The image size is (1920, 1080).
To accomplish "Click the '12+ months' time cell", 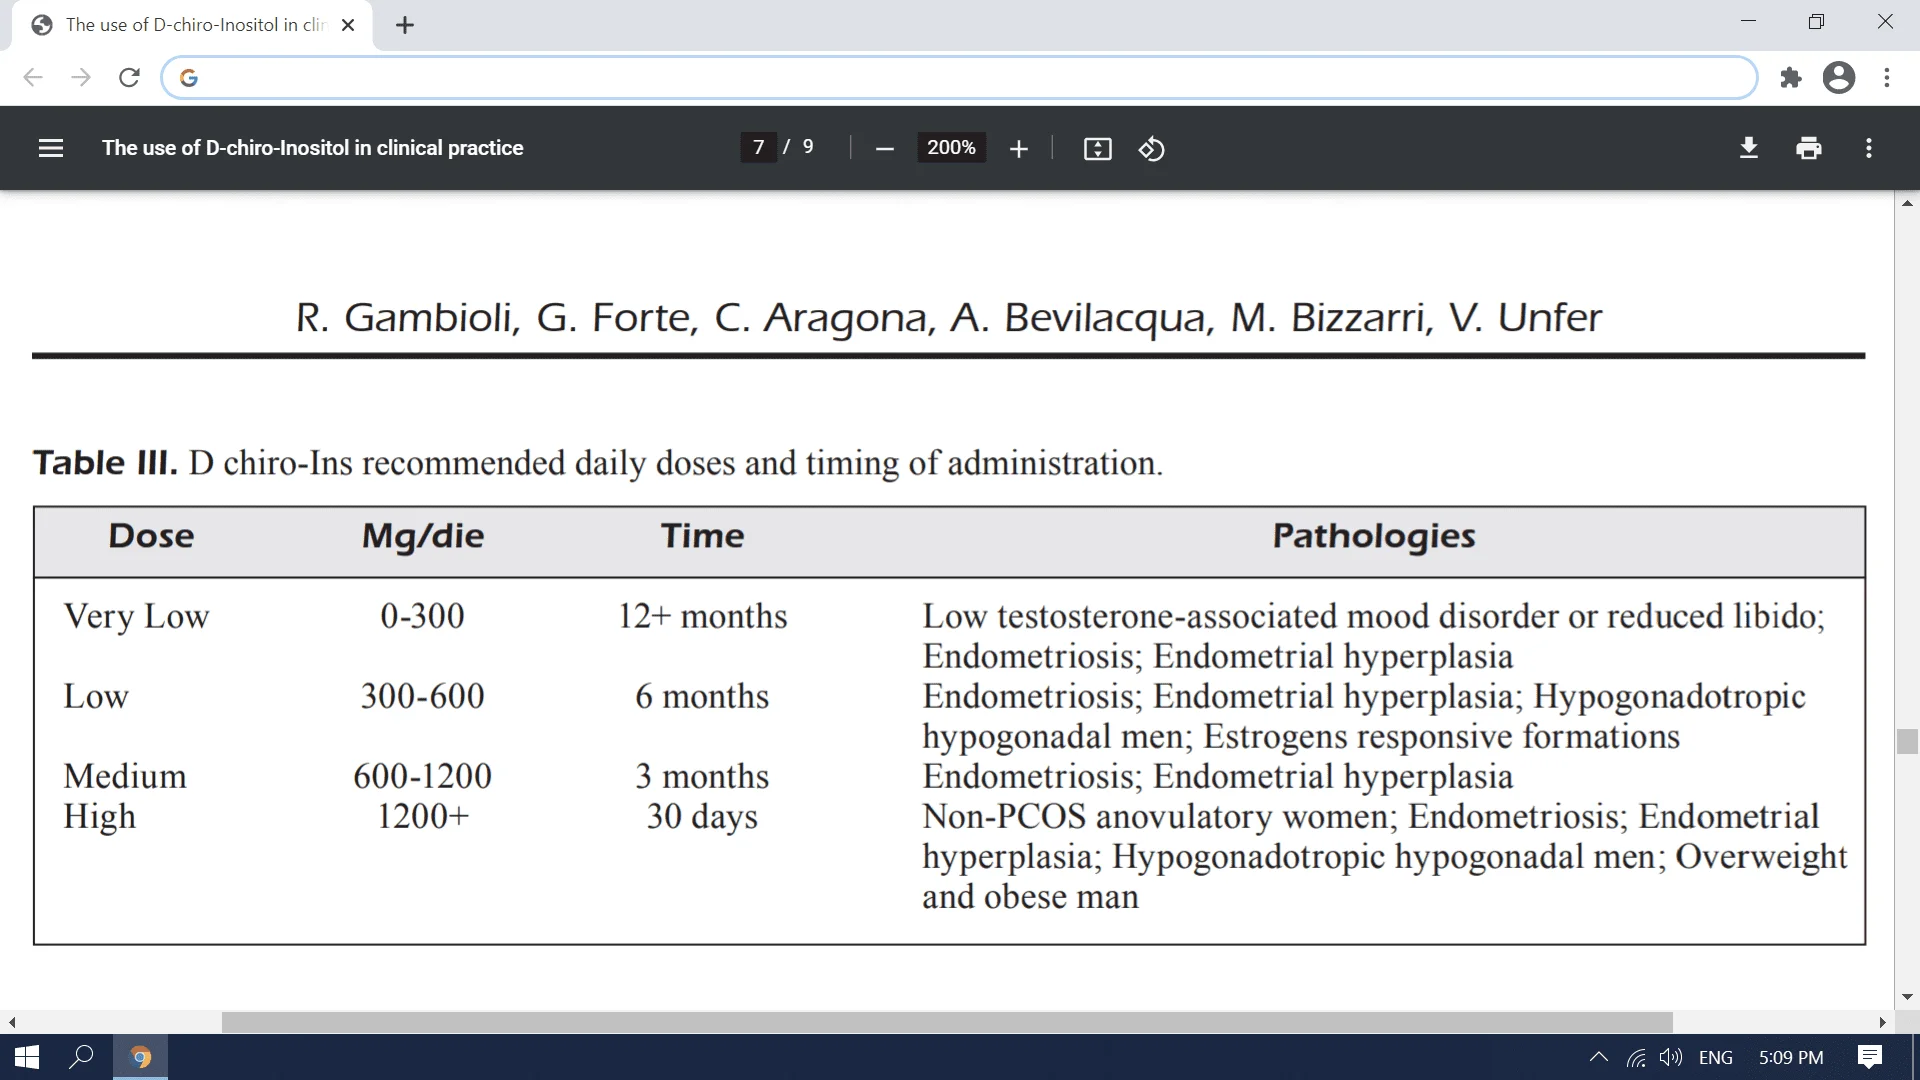I will tap(702, 616).
